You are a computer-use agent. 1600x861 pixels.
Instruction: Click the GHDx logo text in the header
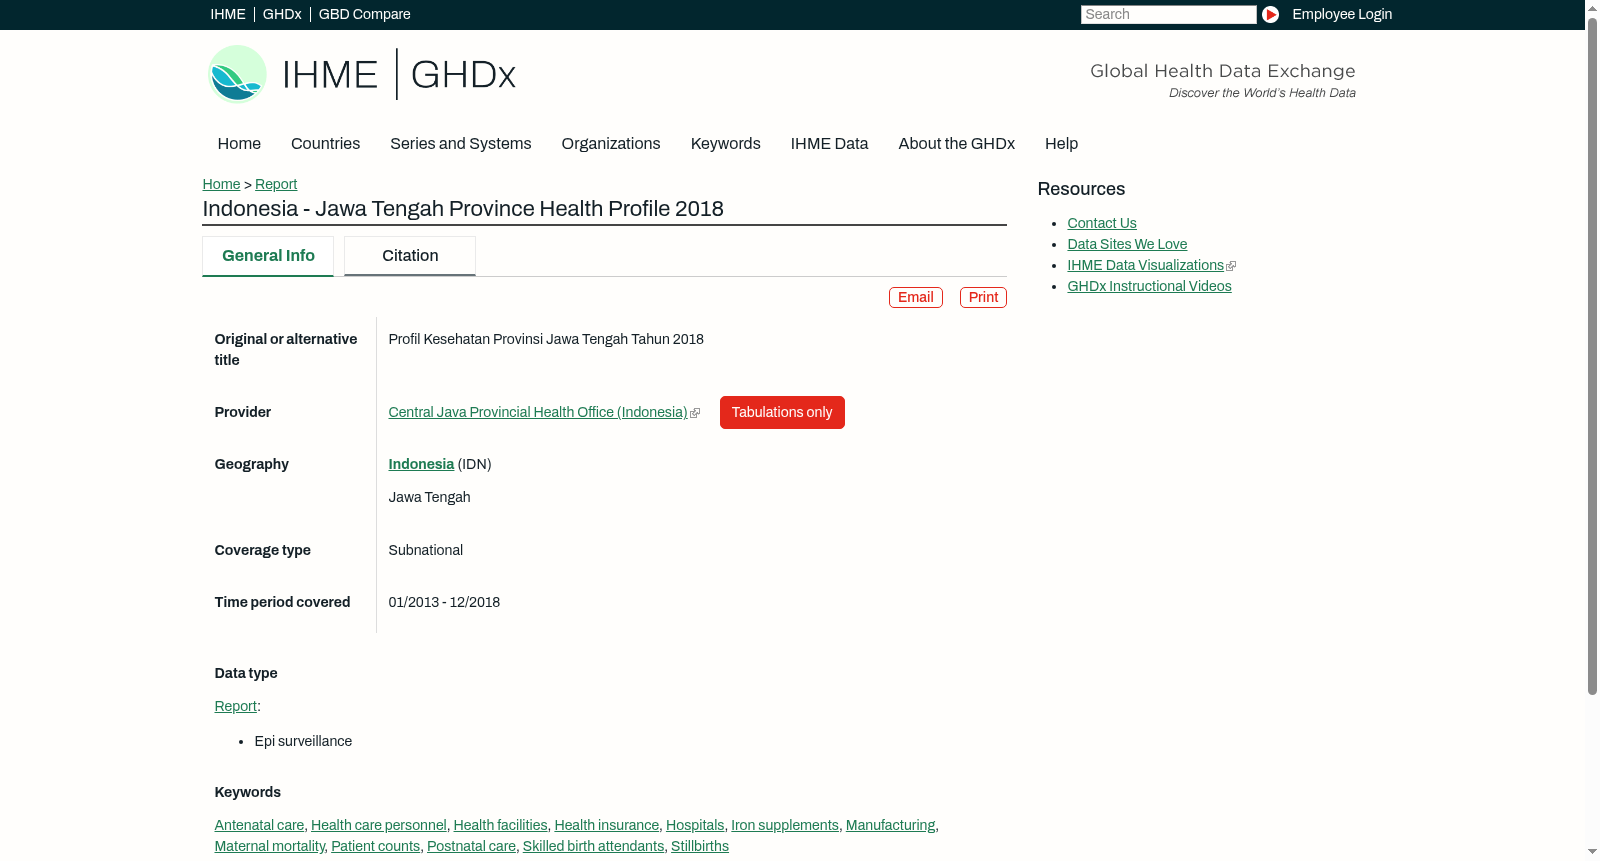click(463, 75)
